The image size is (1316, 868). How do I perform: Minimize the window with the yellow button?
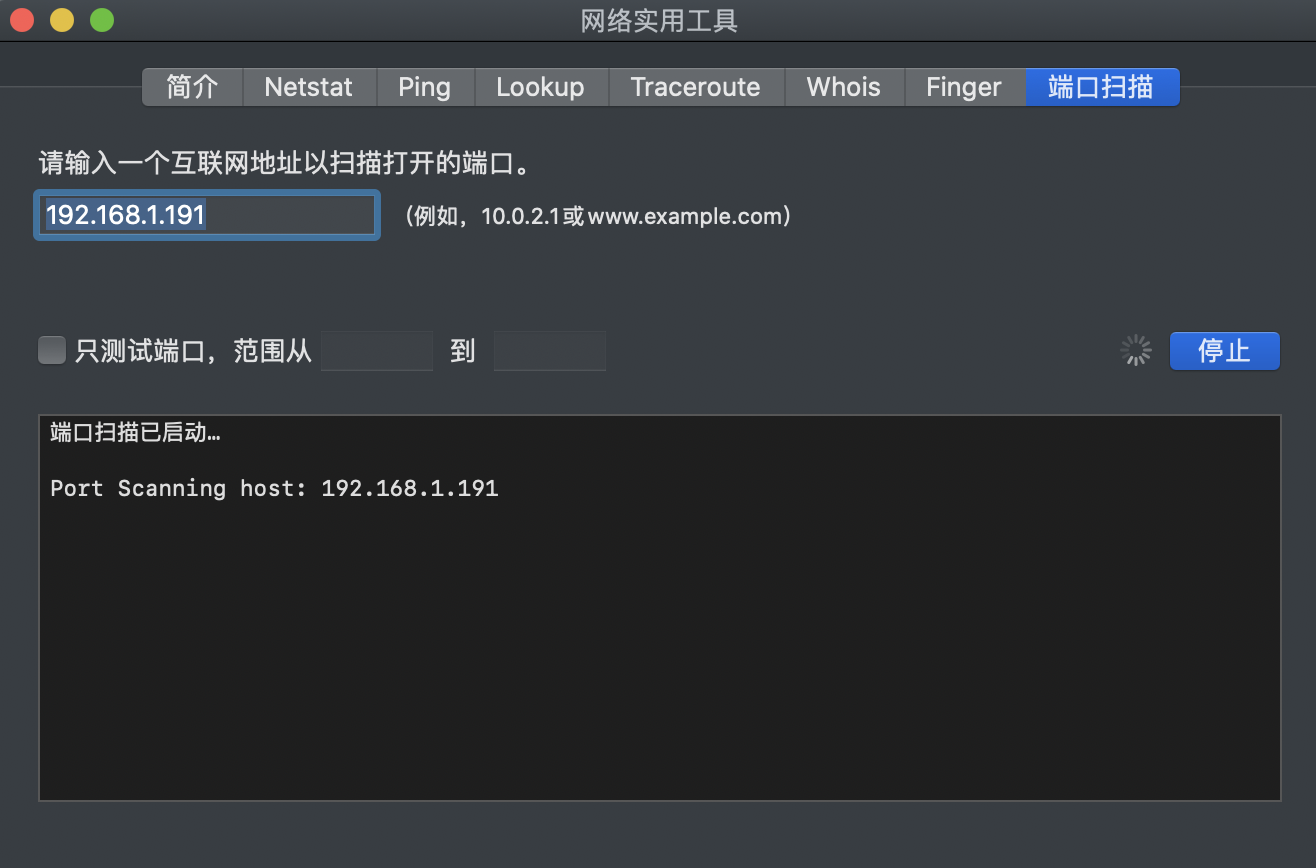point(61,20)
